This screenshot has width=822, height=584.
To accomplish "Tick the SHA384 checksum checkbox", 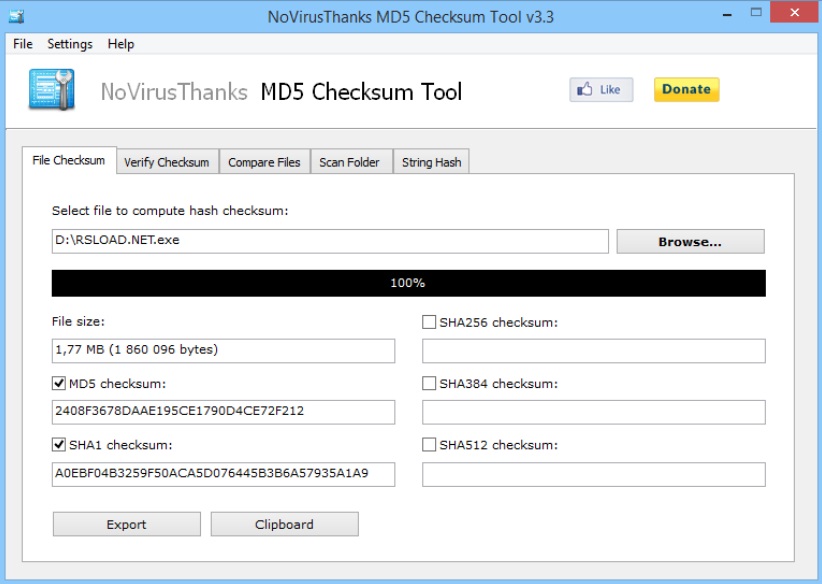I will click(x=429, y=383).
